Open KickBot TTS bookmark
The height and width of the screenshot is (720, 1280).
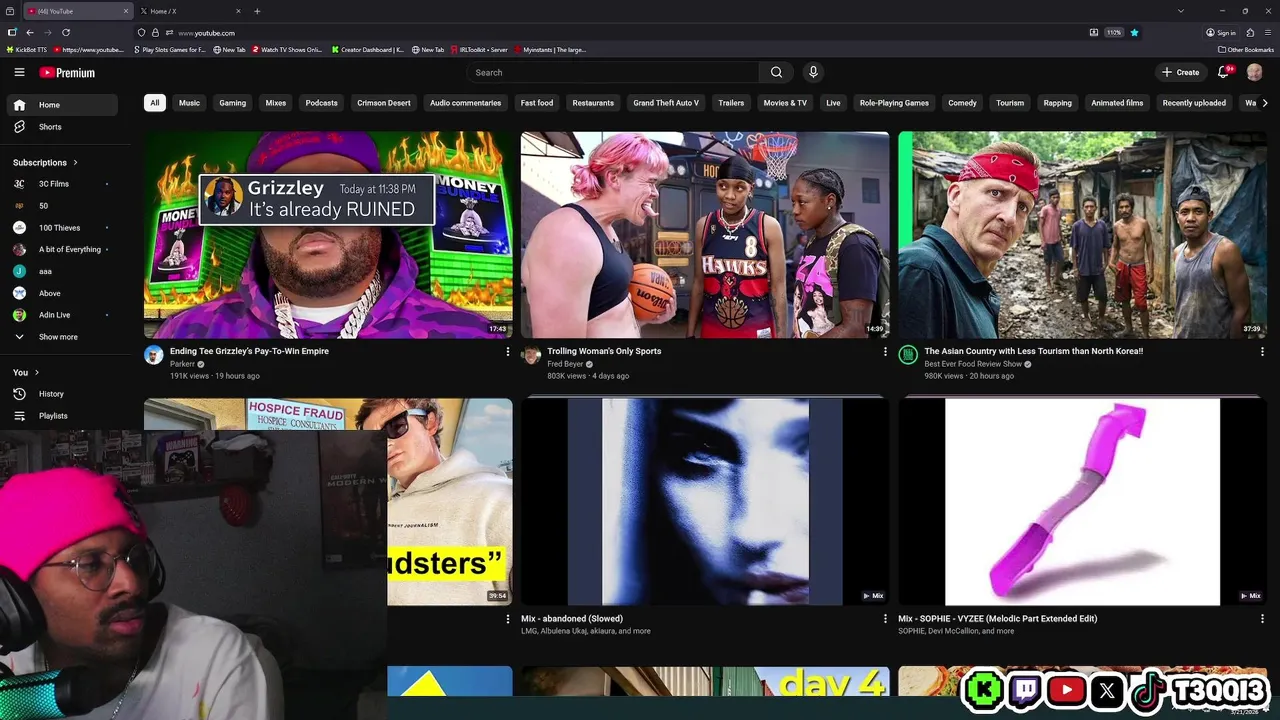27,49
